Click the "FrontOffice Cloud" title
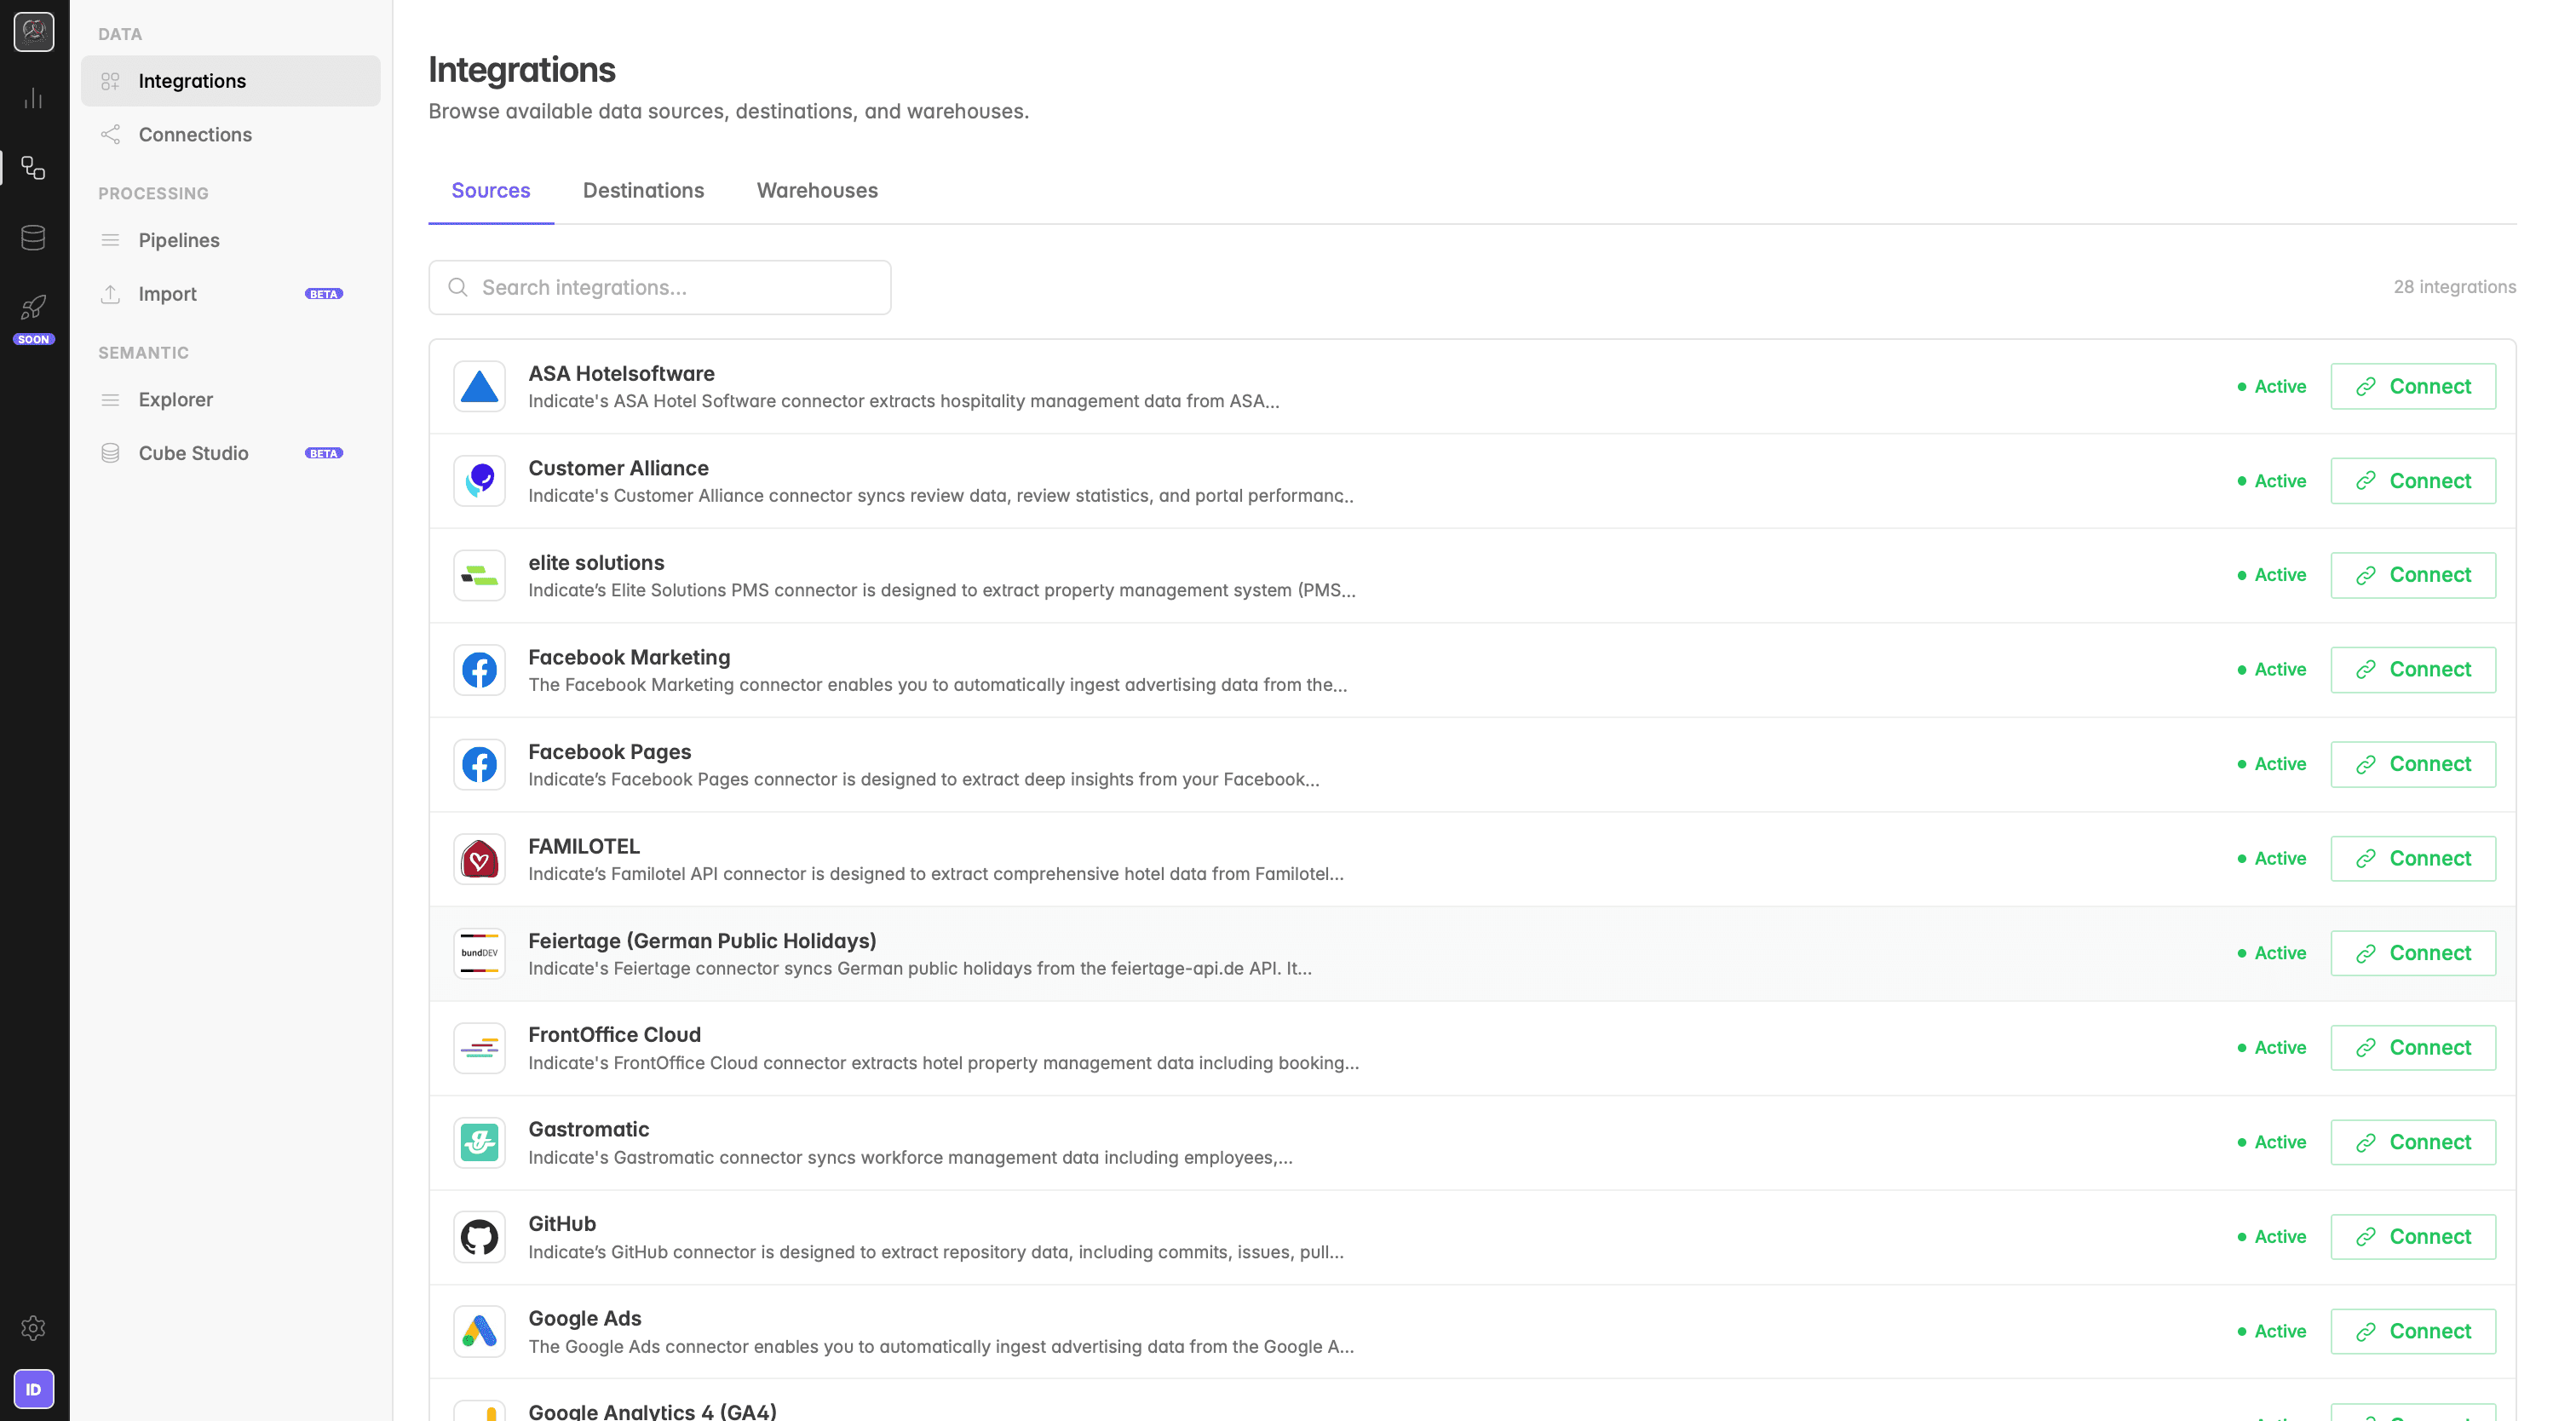This screenshot has width=2576, height=1421. click(614, 1035)
